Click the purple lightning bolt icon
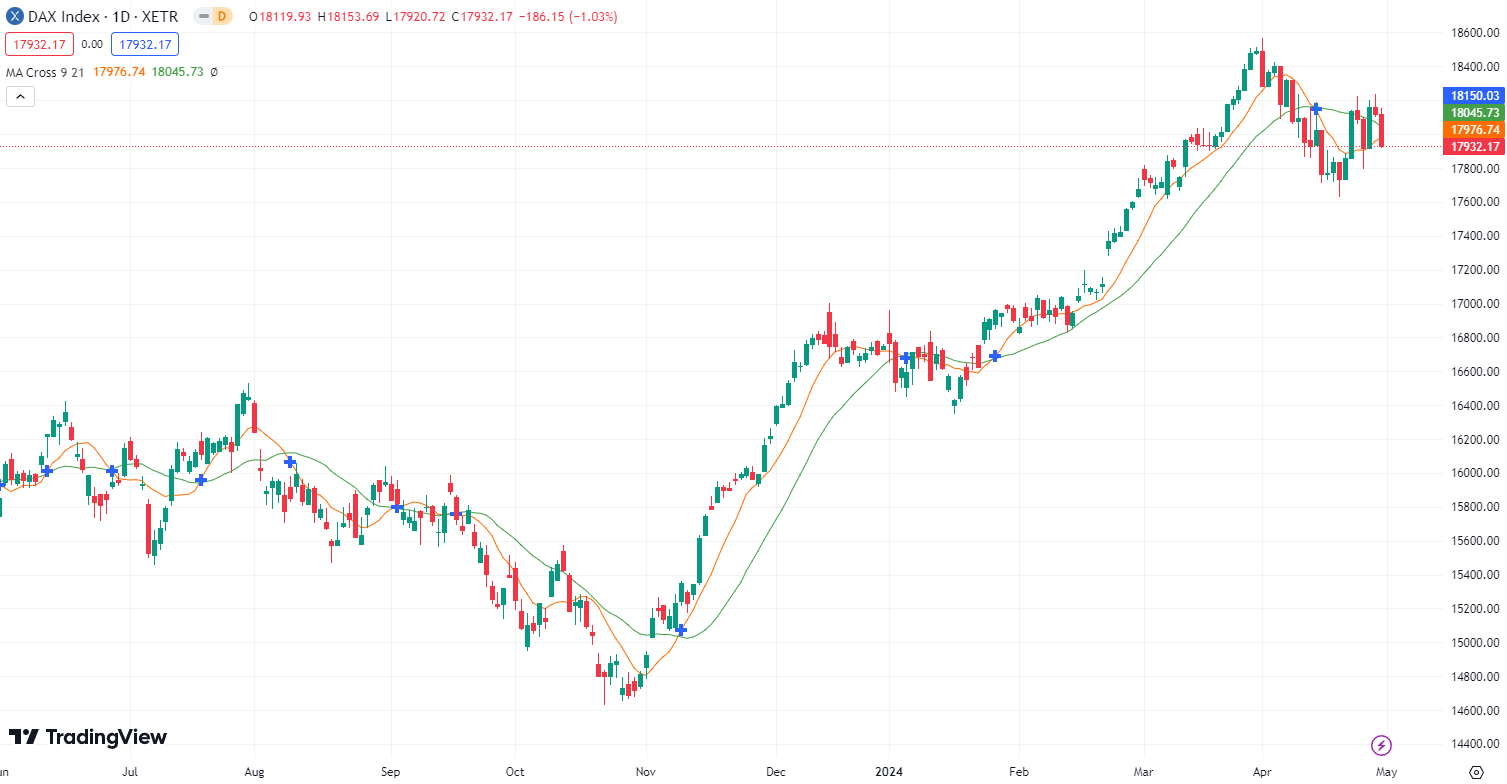The width and height of the screenshot is (1507, 784). 1381,745
